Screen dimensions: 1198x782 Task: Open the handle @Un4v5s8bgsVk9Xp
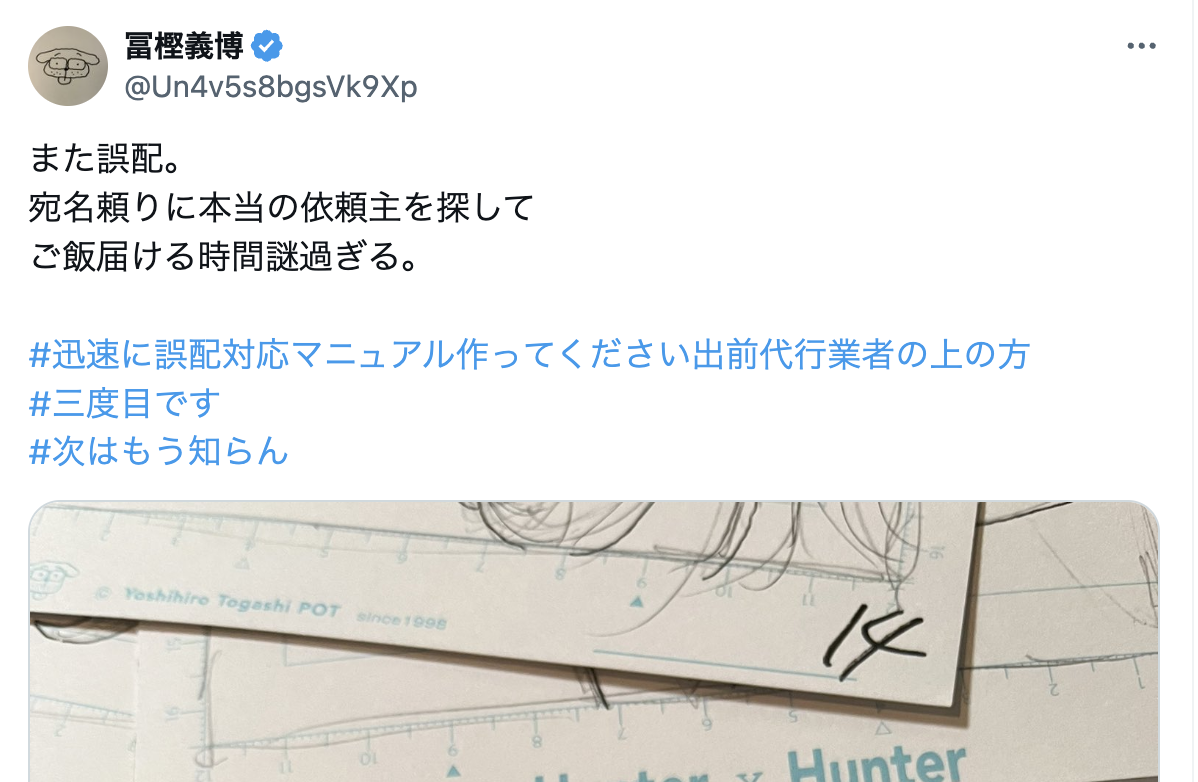click(270, 87)
